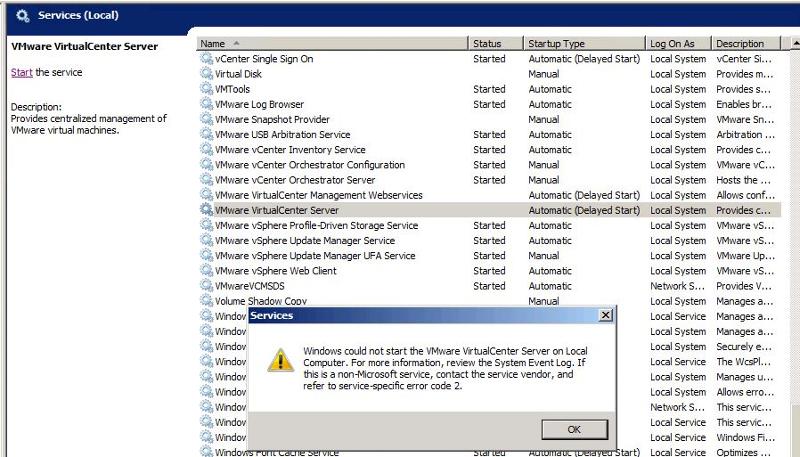800x457 pixels.
Task: Click OK in the Services error dialog
Action: pyautogui.click(x=574, y=429)
